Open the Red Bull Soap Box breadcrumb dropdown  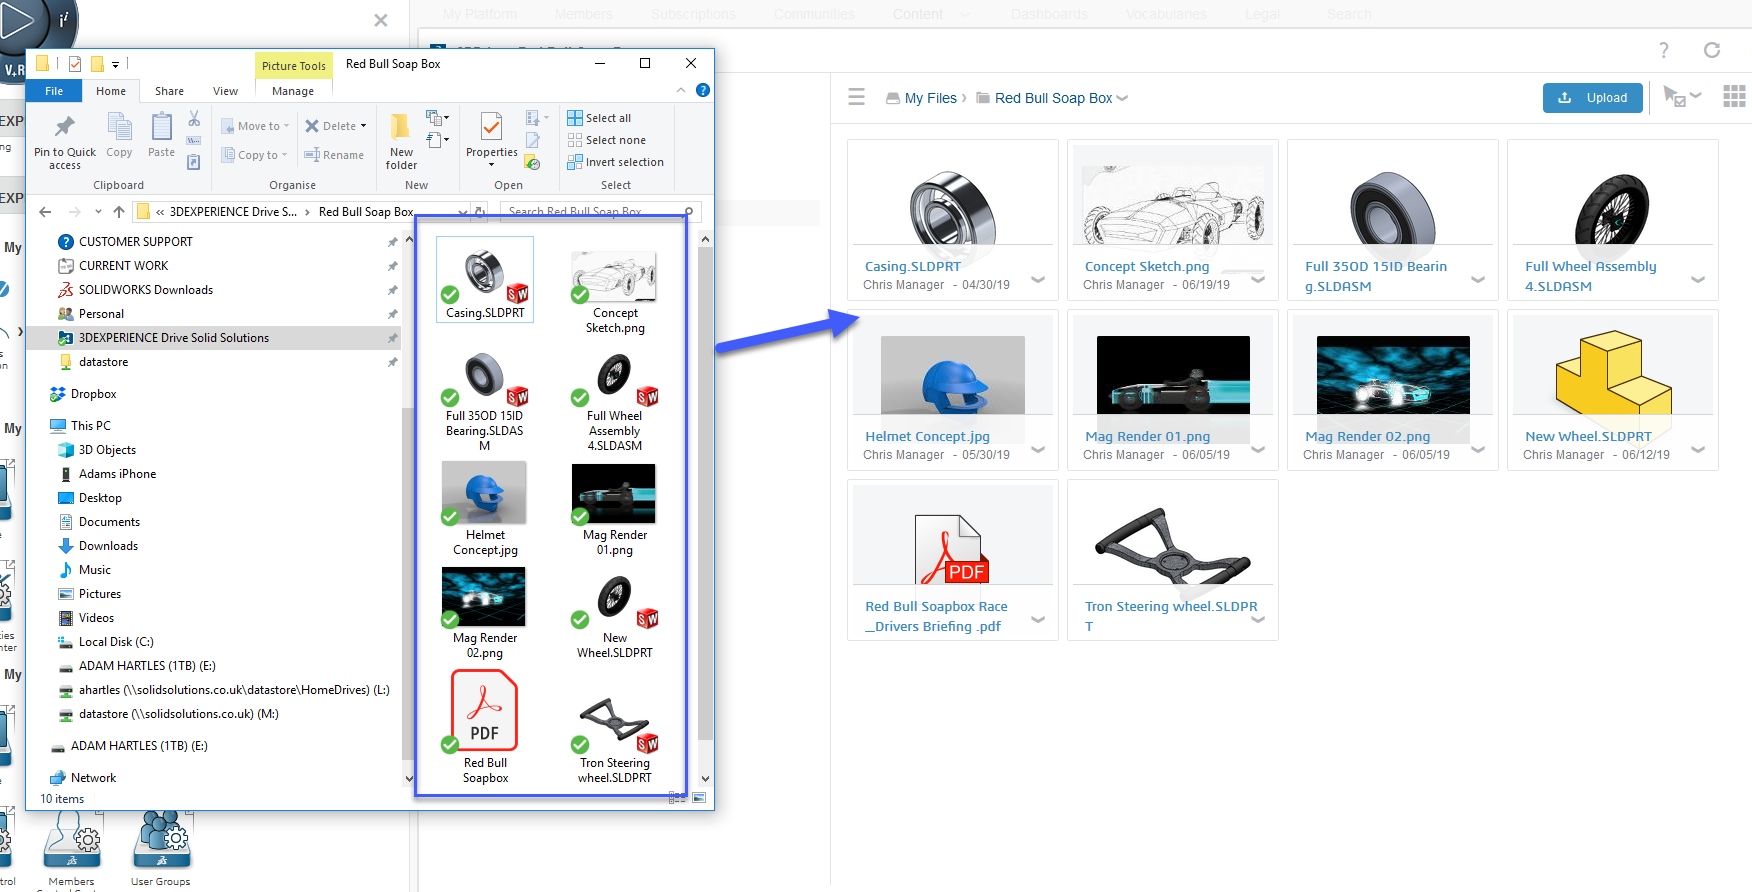coord(1123,98)
